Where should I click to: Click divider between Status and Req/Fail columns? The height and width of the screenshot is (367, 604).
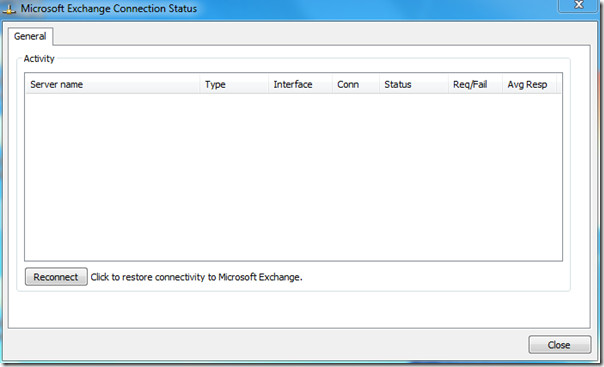(448, 84)
